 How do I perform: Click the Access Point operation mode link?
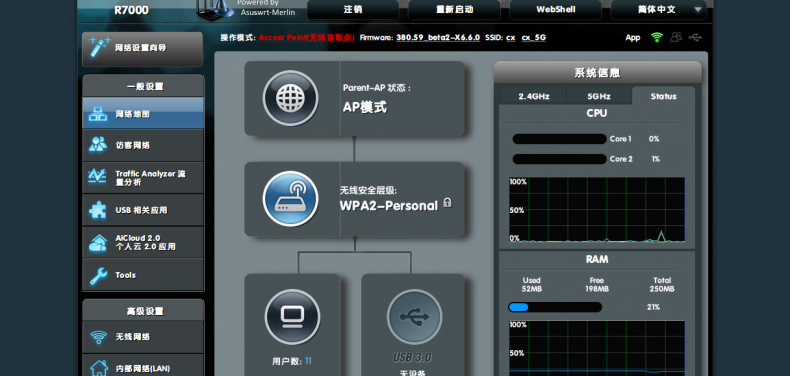(307, 38)
